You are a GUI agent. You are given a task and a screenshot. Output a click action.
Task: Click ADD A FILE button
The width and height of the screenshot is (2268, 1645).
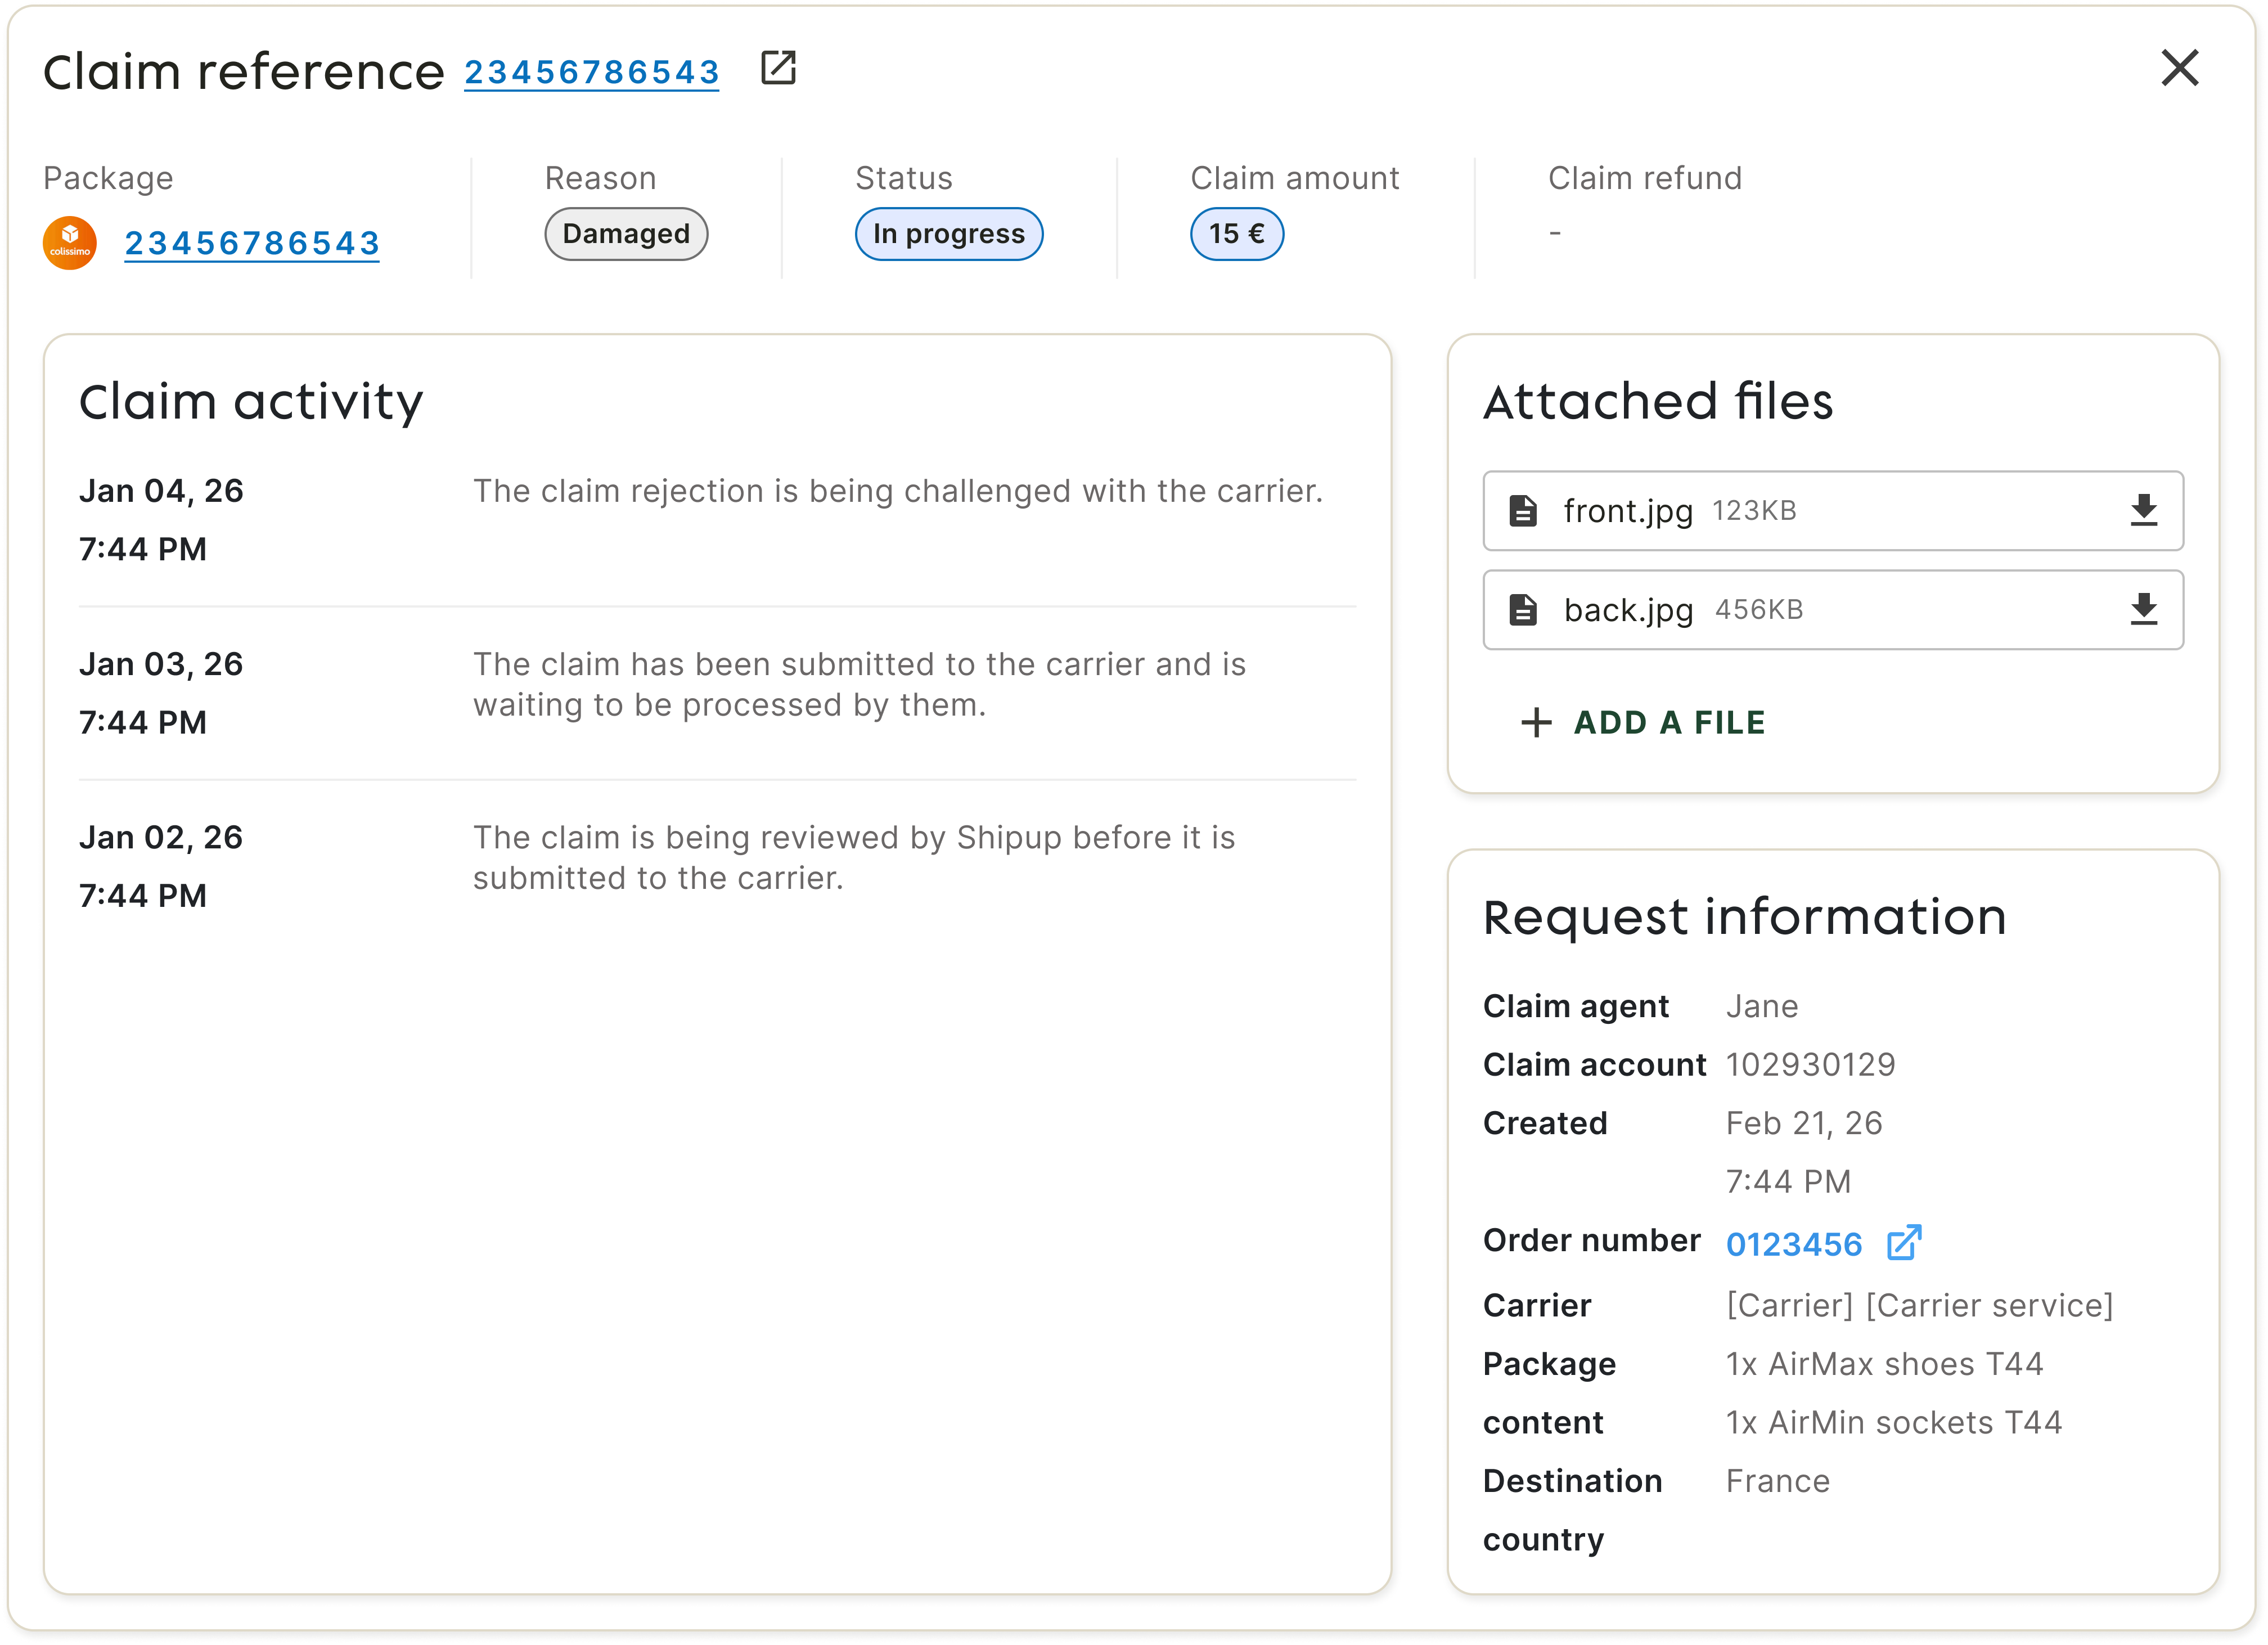point(1643,722)
